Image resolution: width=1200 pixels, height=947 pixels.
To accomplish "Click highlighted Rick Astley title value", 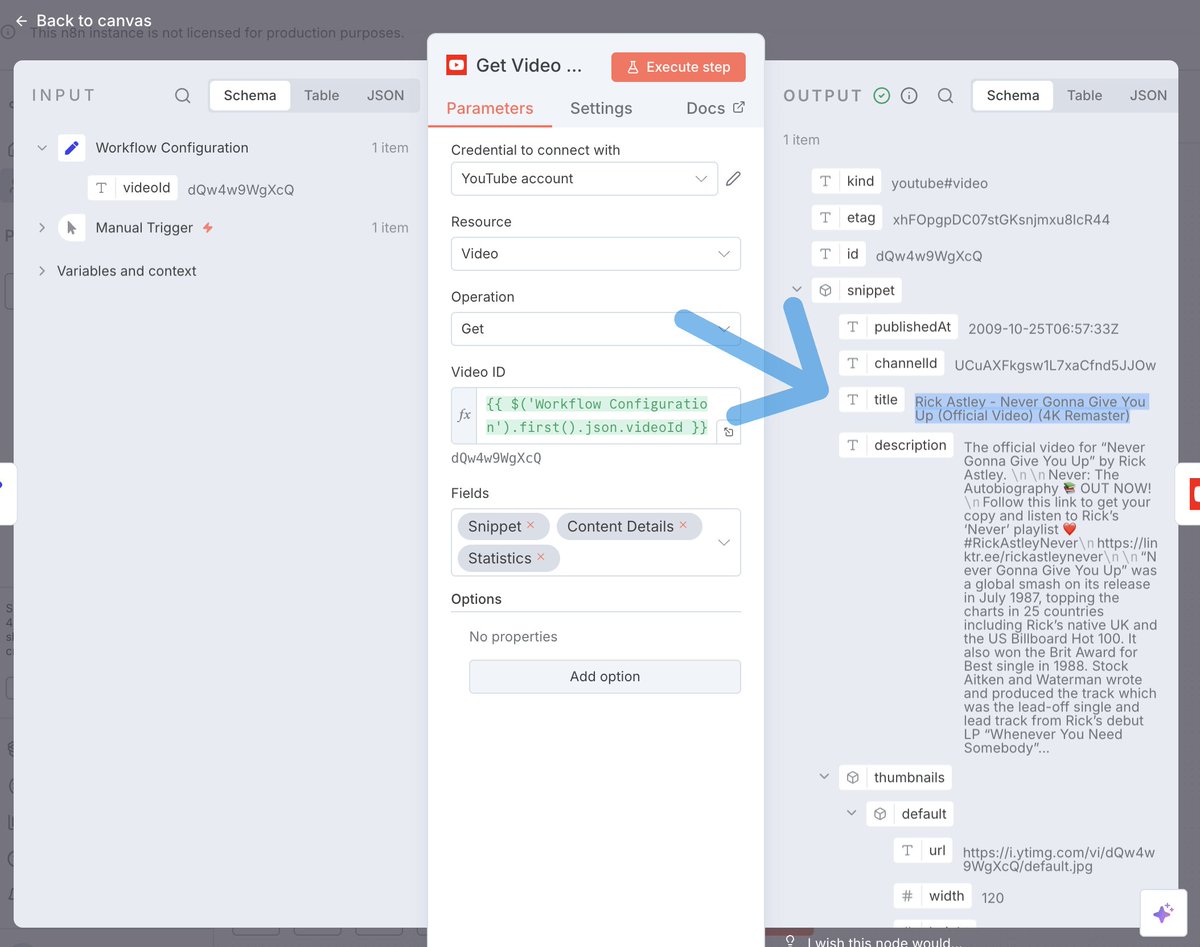I will pos(1031,408).
